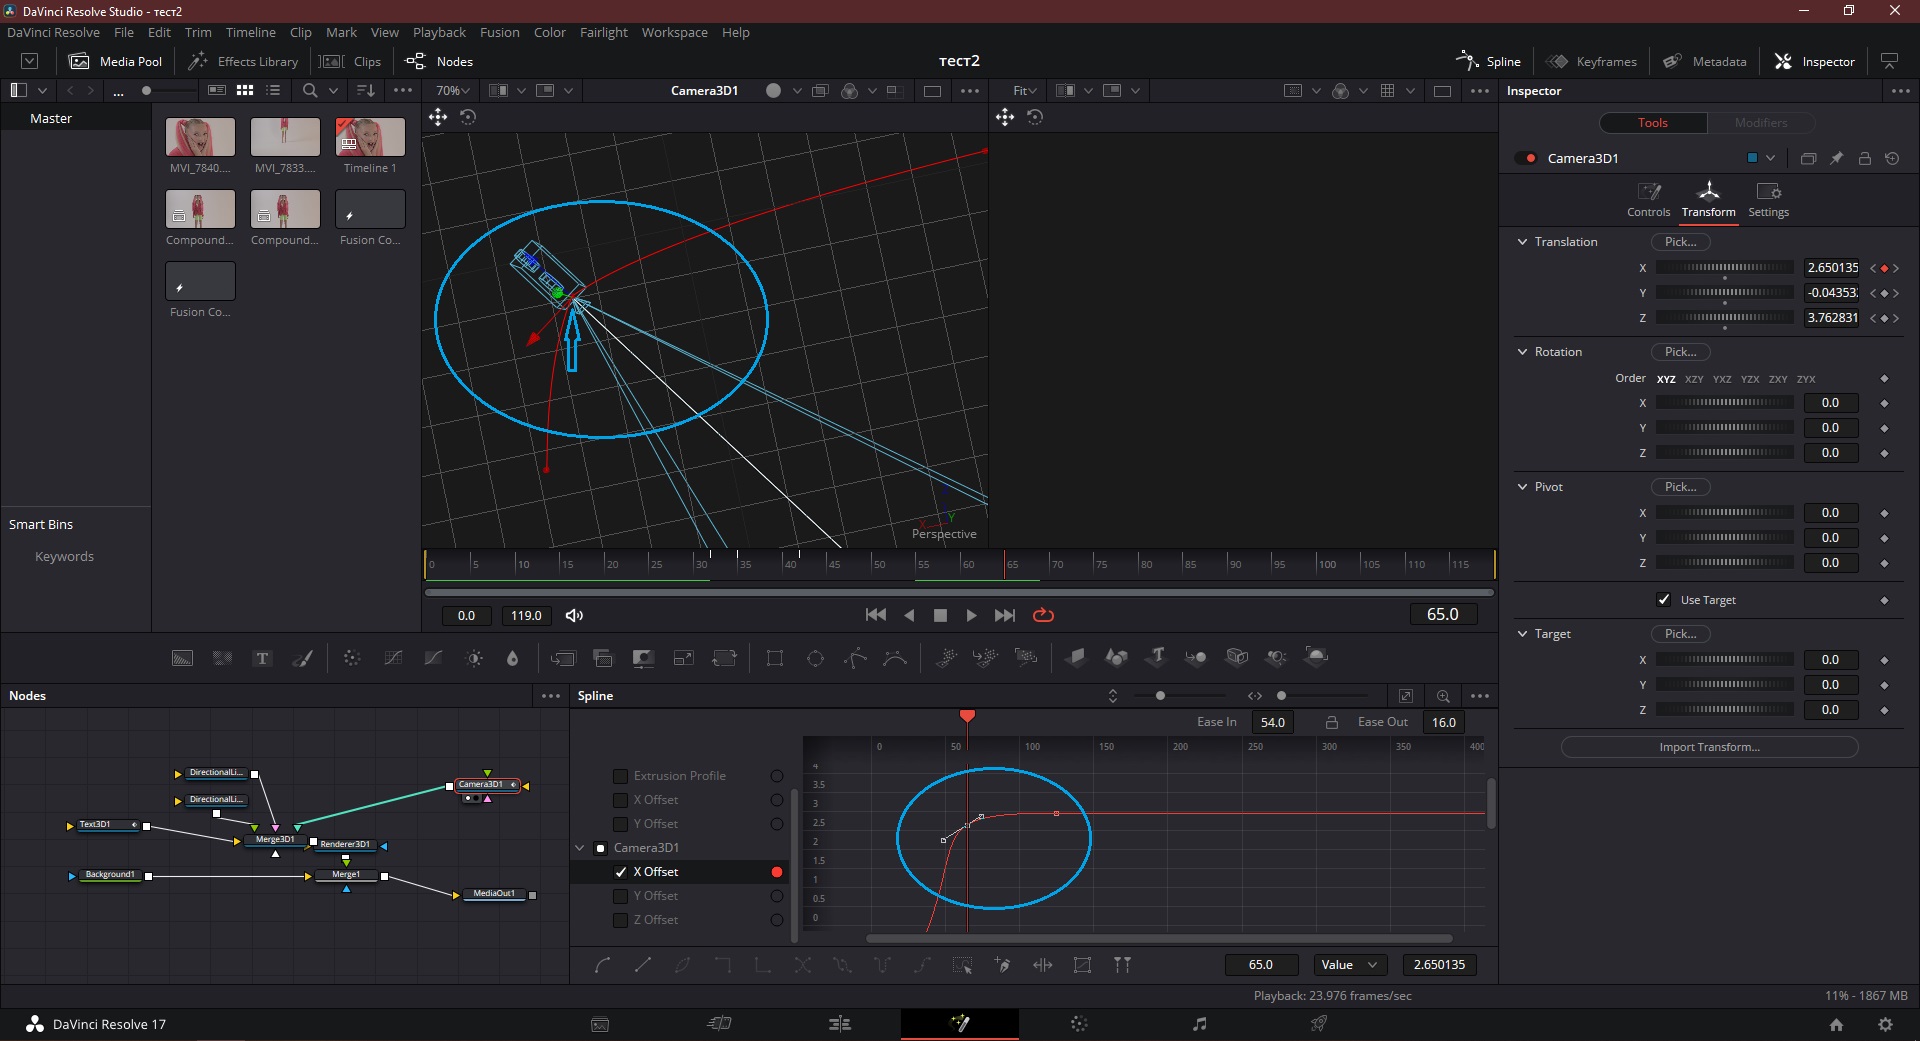Set spline keyframes to smooth
This screenshot has width=1920, height=1041.
602,965
